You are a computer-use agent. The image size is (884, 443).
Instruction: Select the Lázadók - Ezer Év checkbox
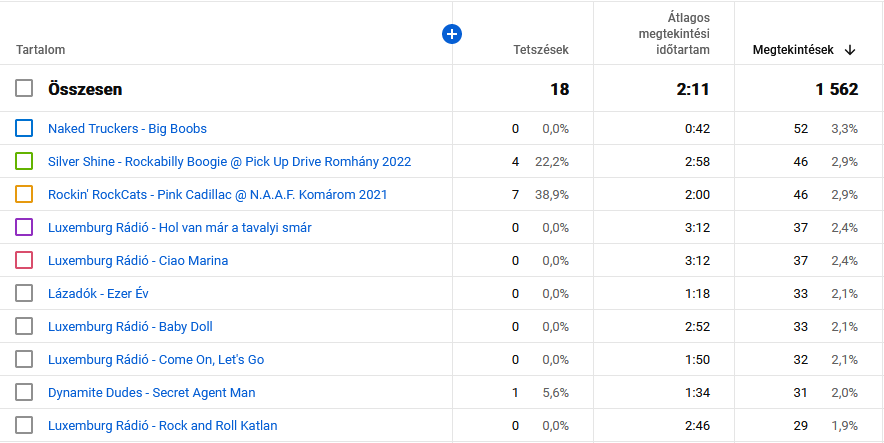click(x=25, y=293)
